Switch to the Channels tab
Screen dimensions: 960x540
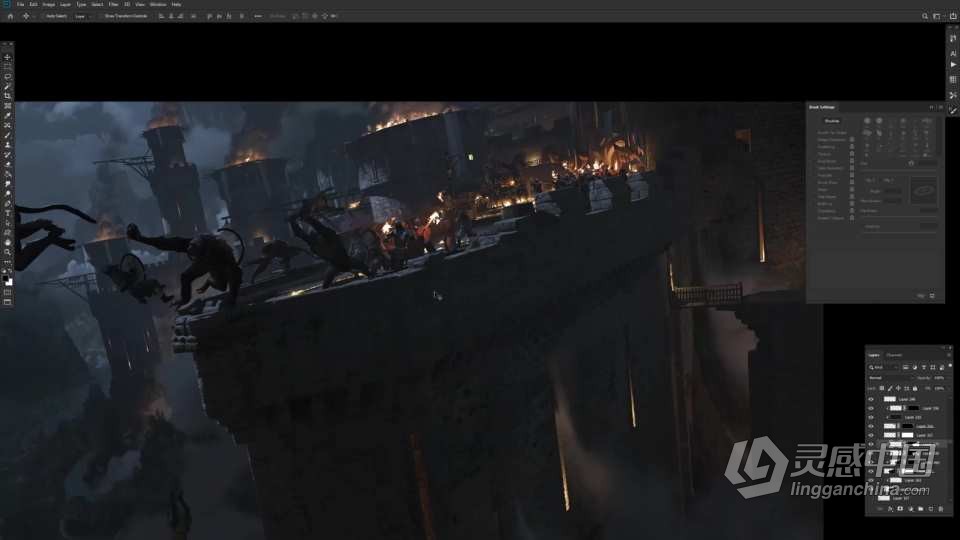894,355
